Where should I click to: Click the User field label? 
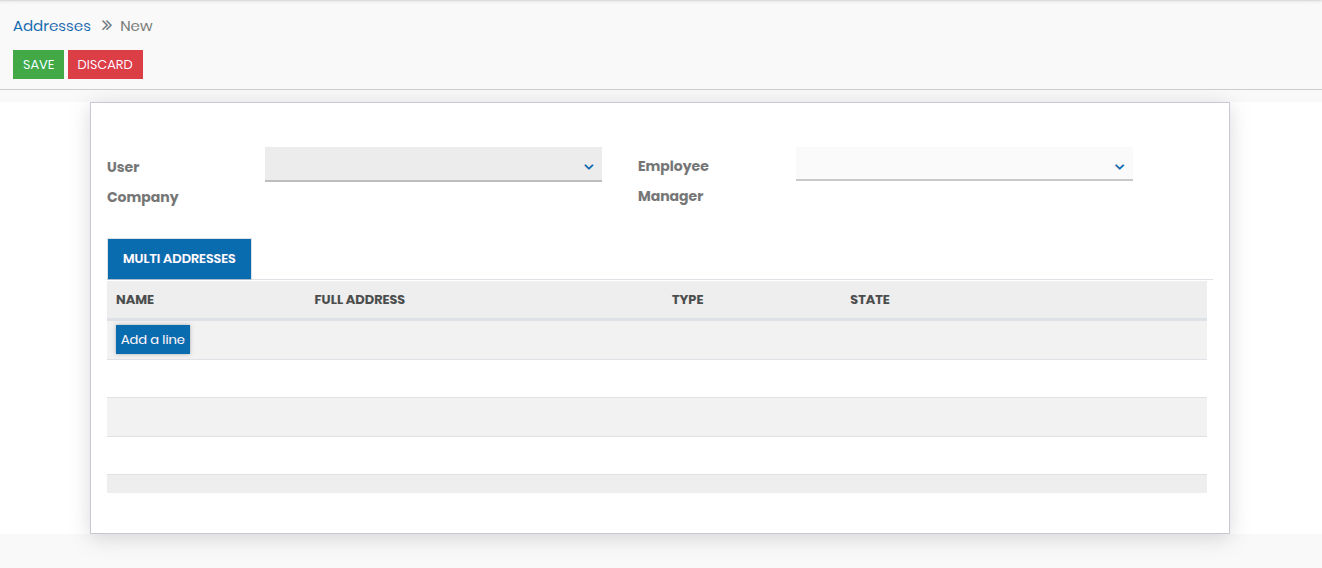point(123,167)
